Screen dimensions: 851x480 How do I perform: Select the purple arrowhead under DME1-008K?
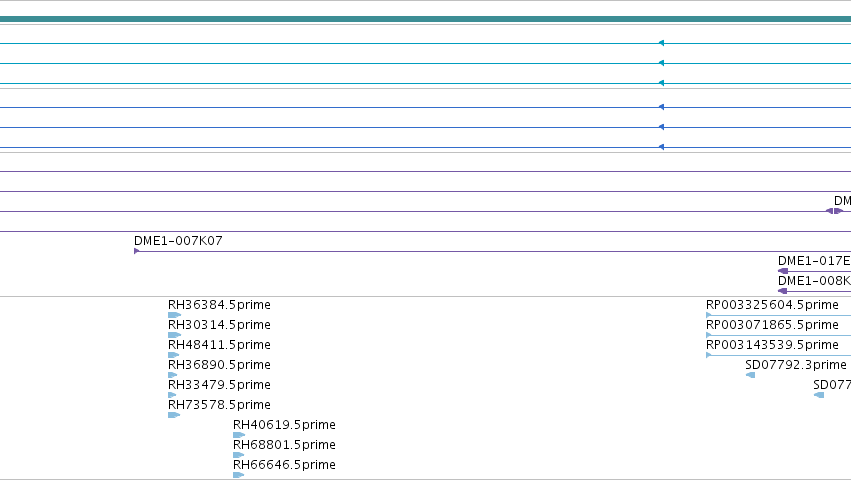(x=783, y=291)
